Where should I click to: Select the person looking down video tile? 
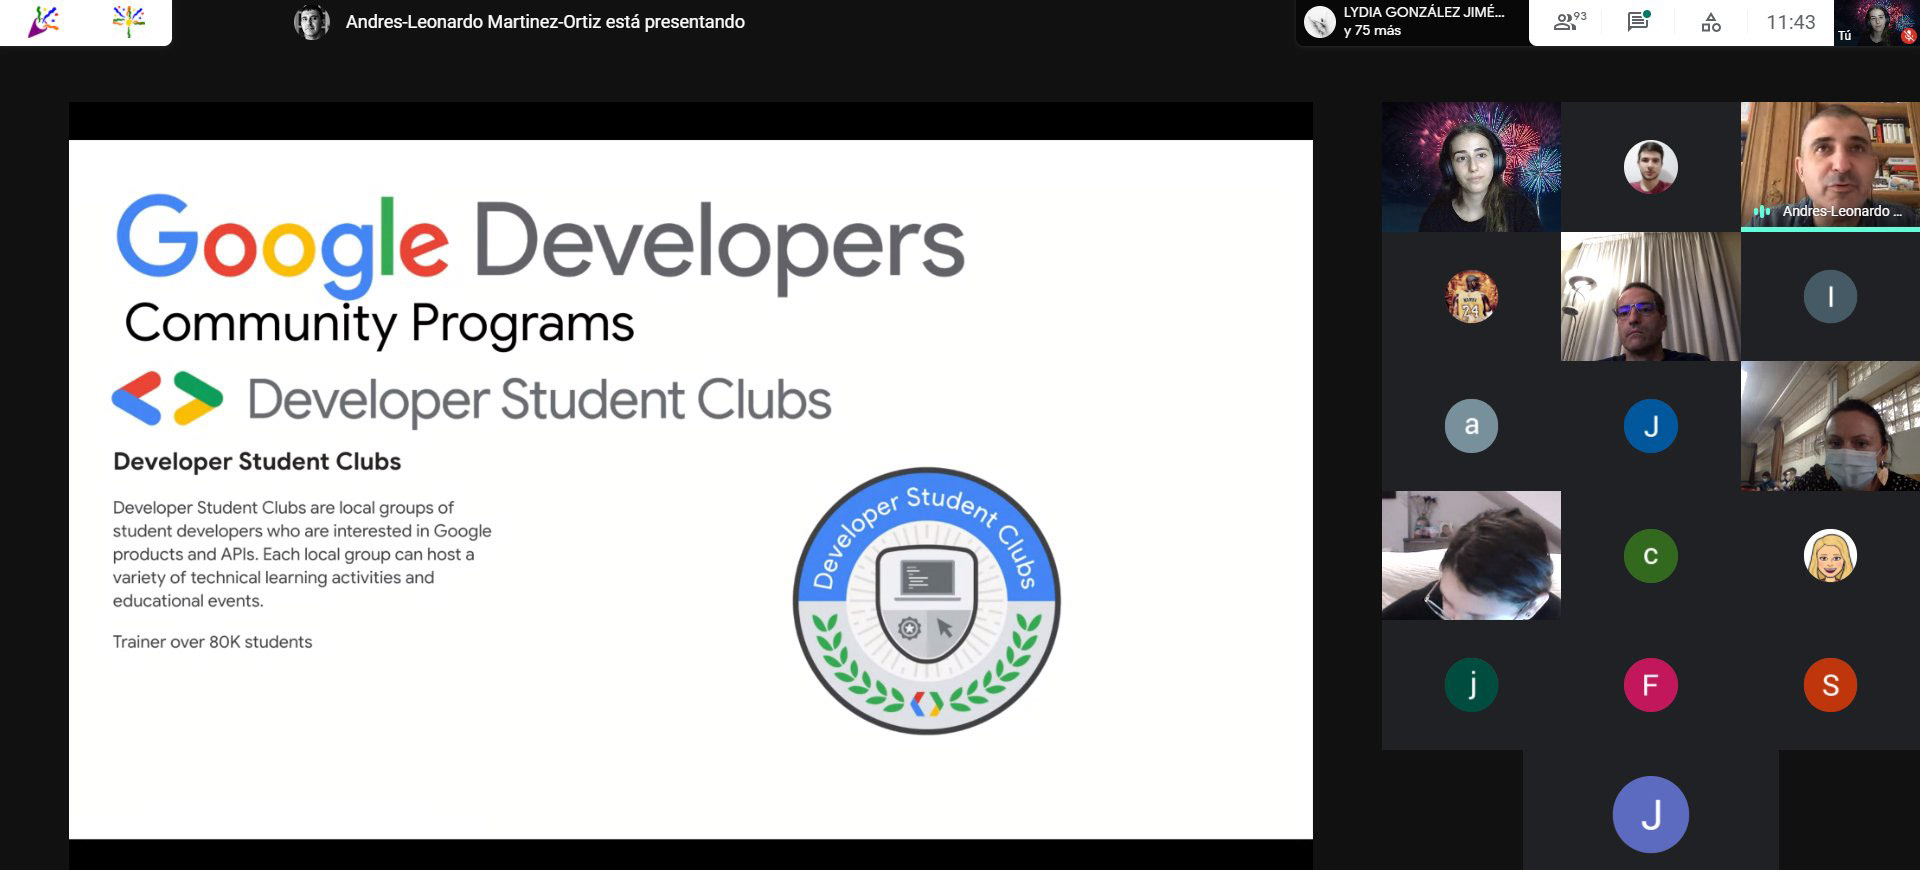coord(1471,555)
